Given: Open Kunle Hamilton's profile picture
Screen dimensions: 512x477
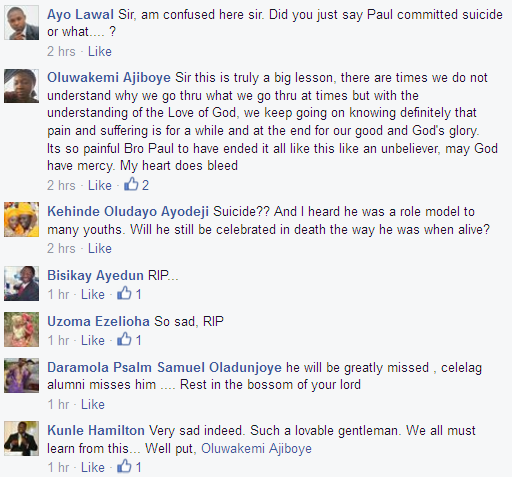Looking at the screenshot, I should click(x=21, y=438).
